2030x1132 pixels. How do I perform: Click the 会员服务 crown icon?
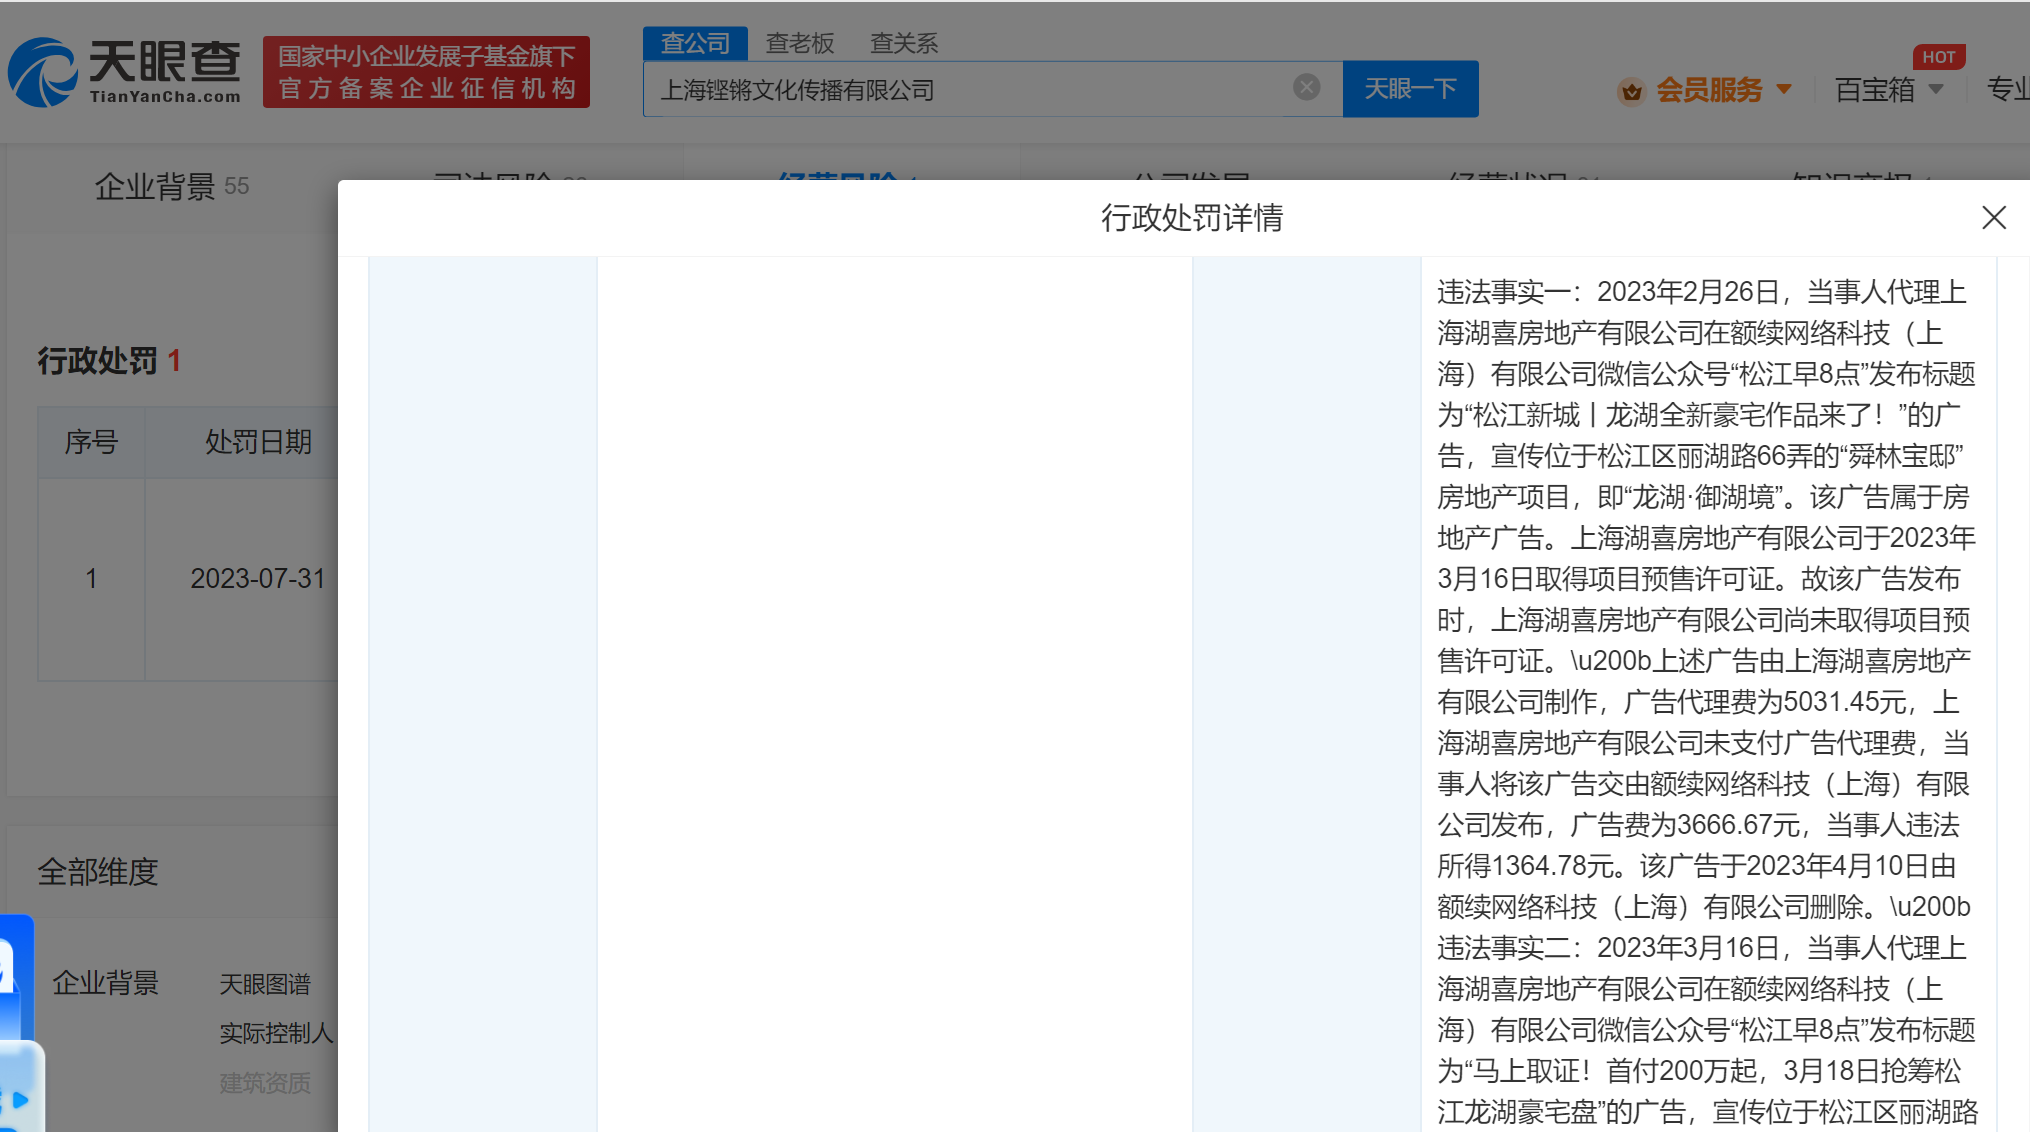(x=1632, y=91)
